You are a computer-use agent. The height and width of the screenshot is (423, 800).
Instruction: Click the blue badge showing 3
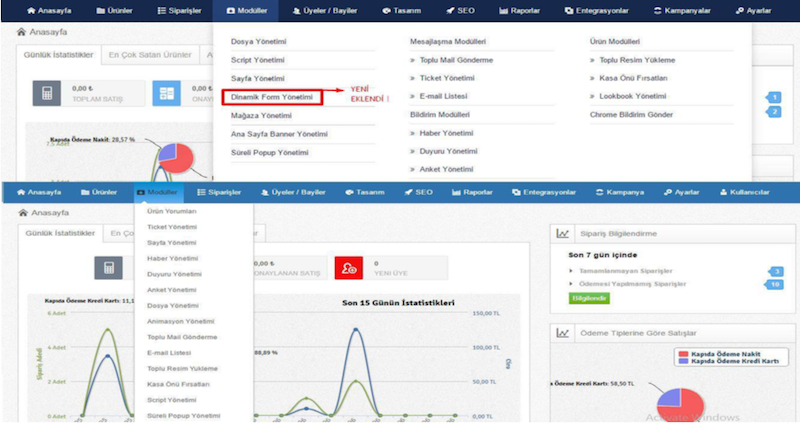[776, 271]
